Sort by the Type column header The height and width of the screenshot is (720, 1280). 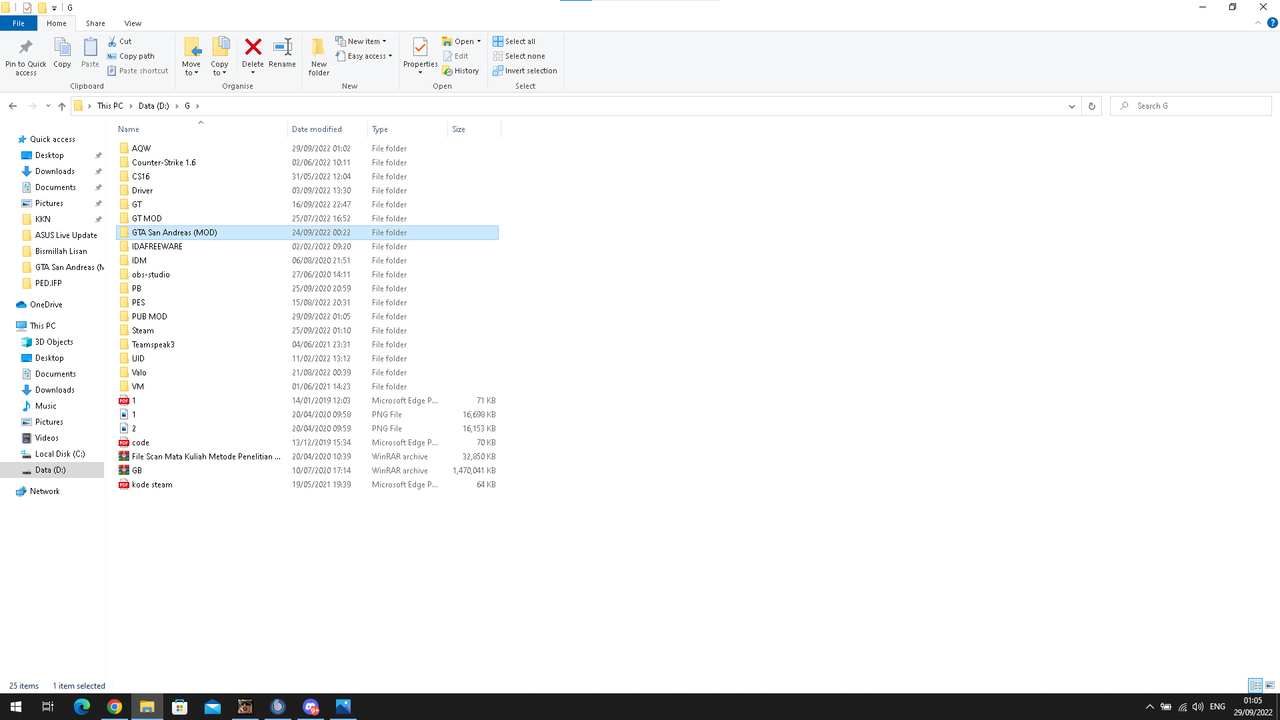(x=407, y=129)
